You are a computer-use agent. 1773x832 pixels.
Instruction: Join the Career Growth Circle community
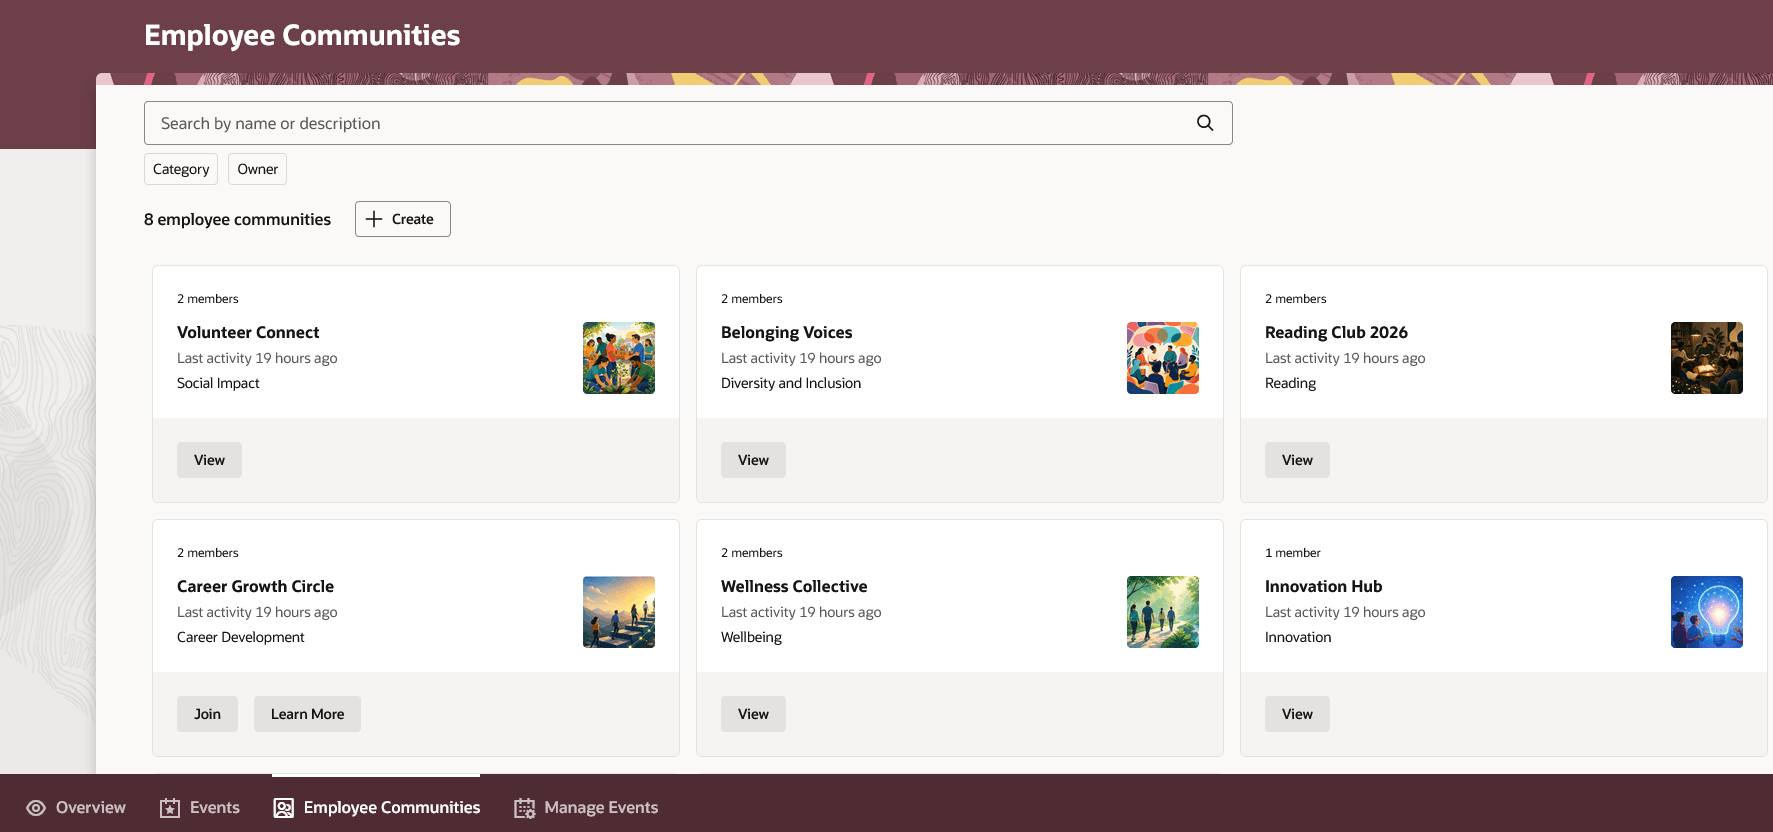coord(207,714)
